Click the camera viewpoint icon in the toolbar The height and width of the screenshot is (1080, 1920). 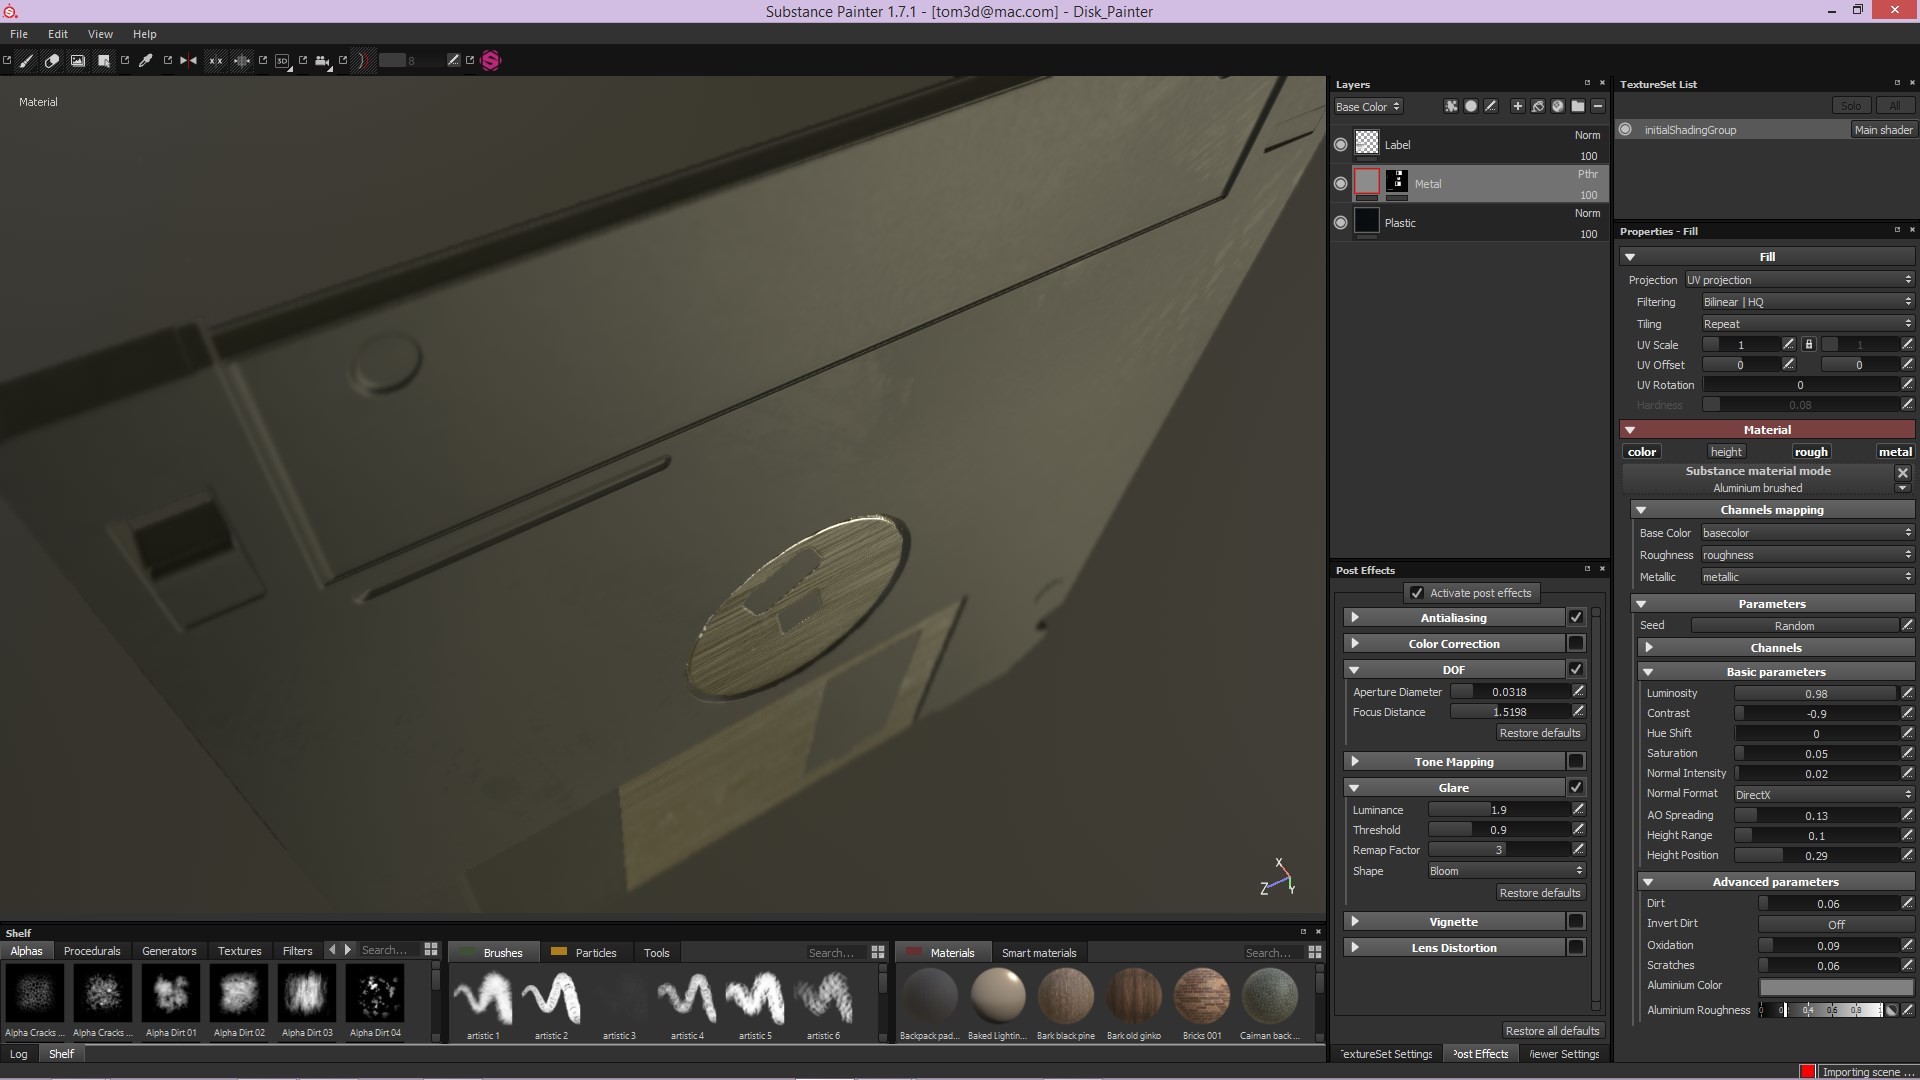point(322,61)
